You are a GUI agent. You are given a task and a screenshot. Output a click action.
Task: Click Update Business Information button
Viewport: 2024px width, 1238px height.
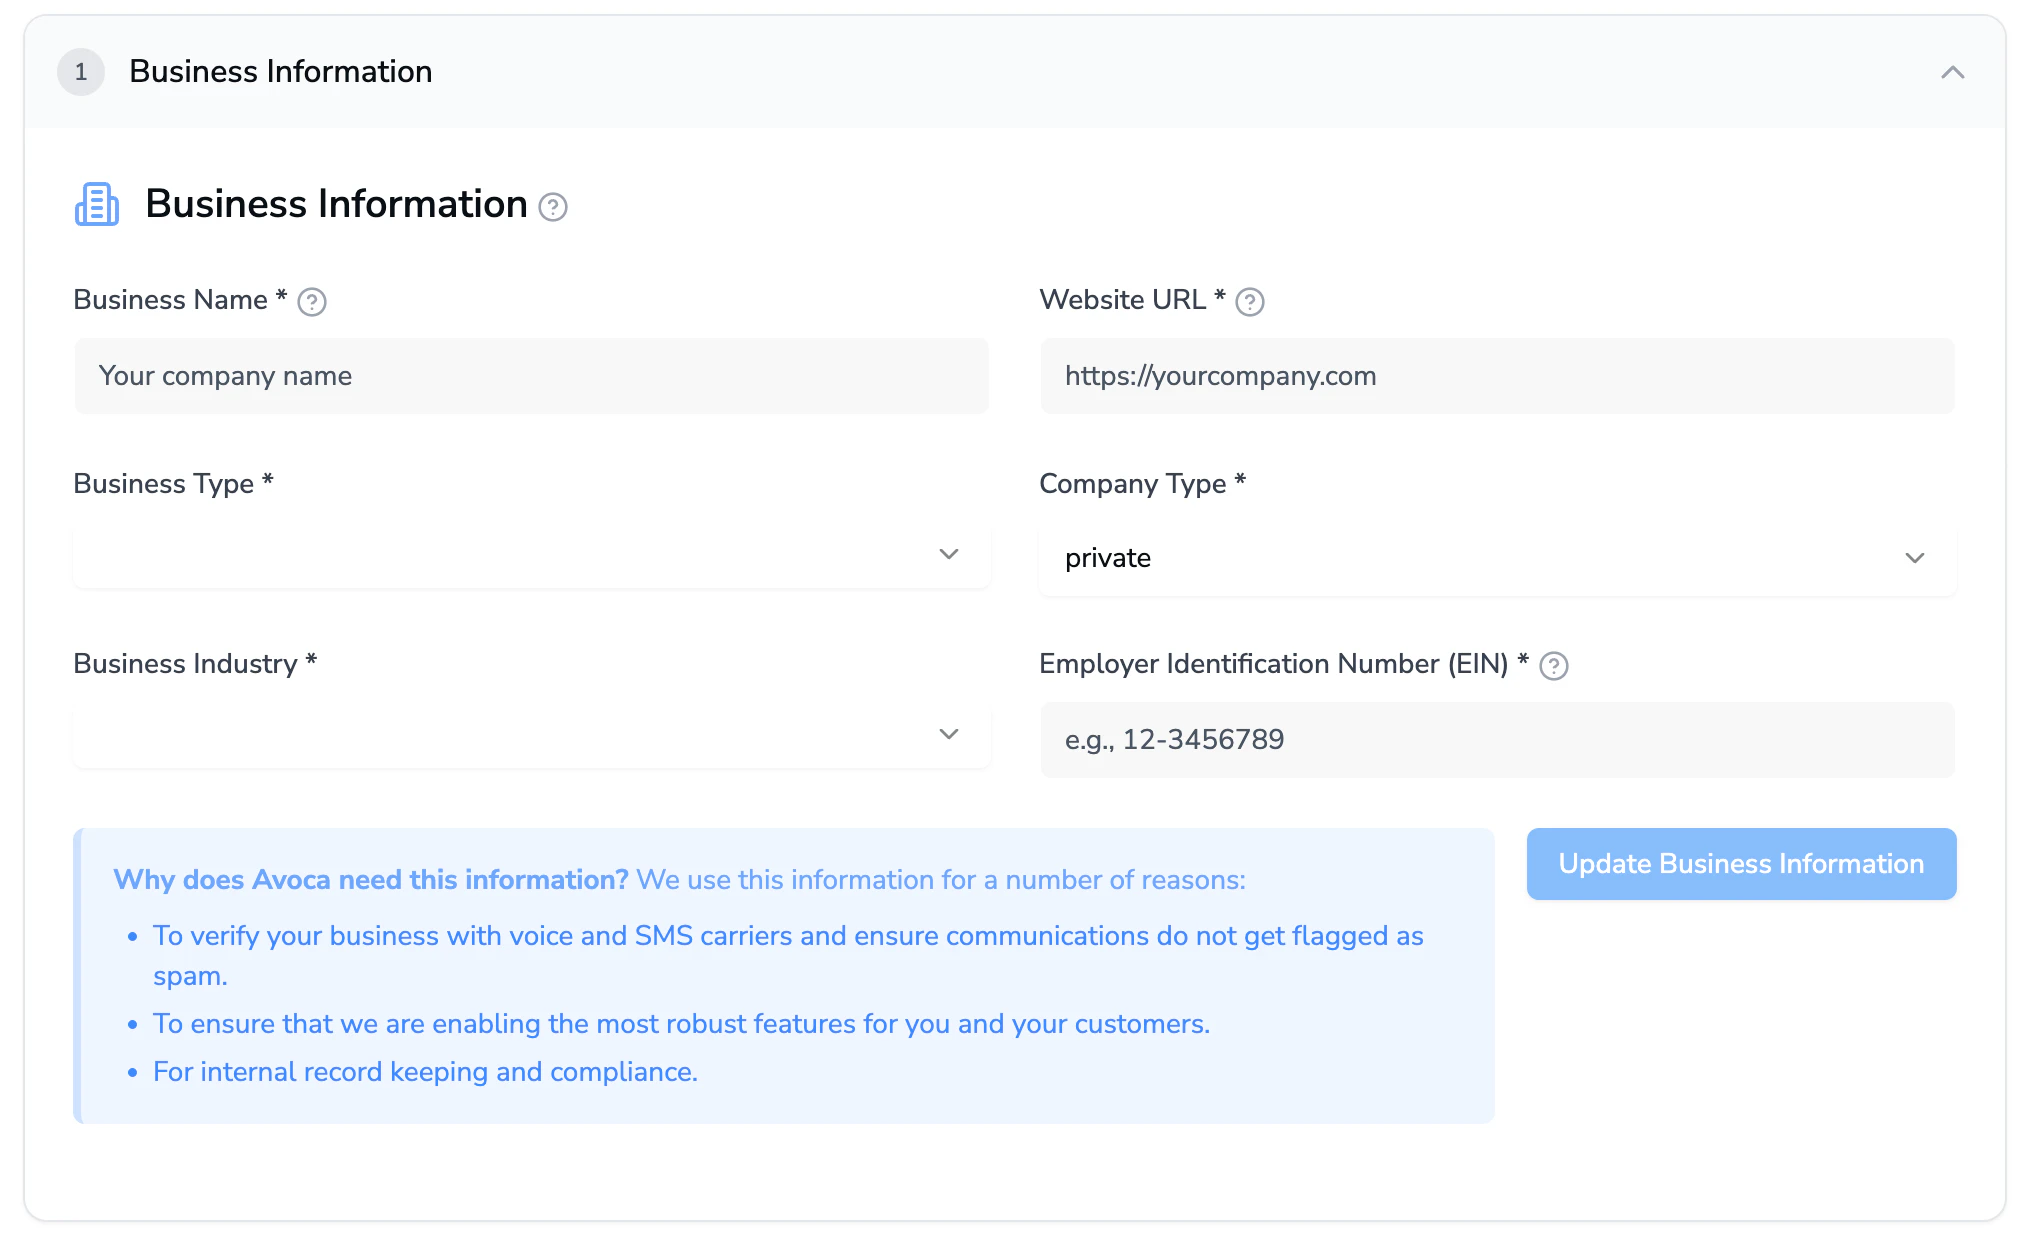pyautogui.click(x=1740, y=864)
